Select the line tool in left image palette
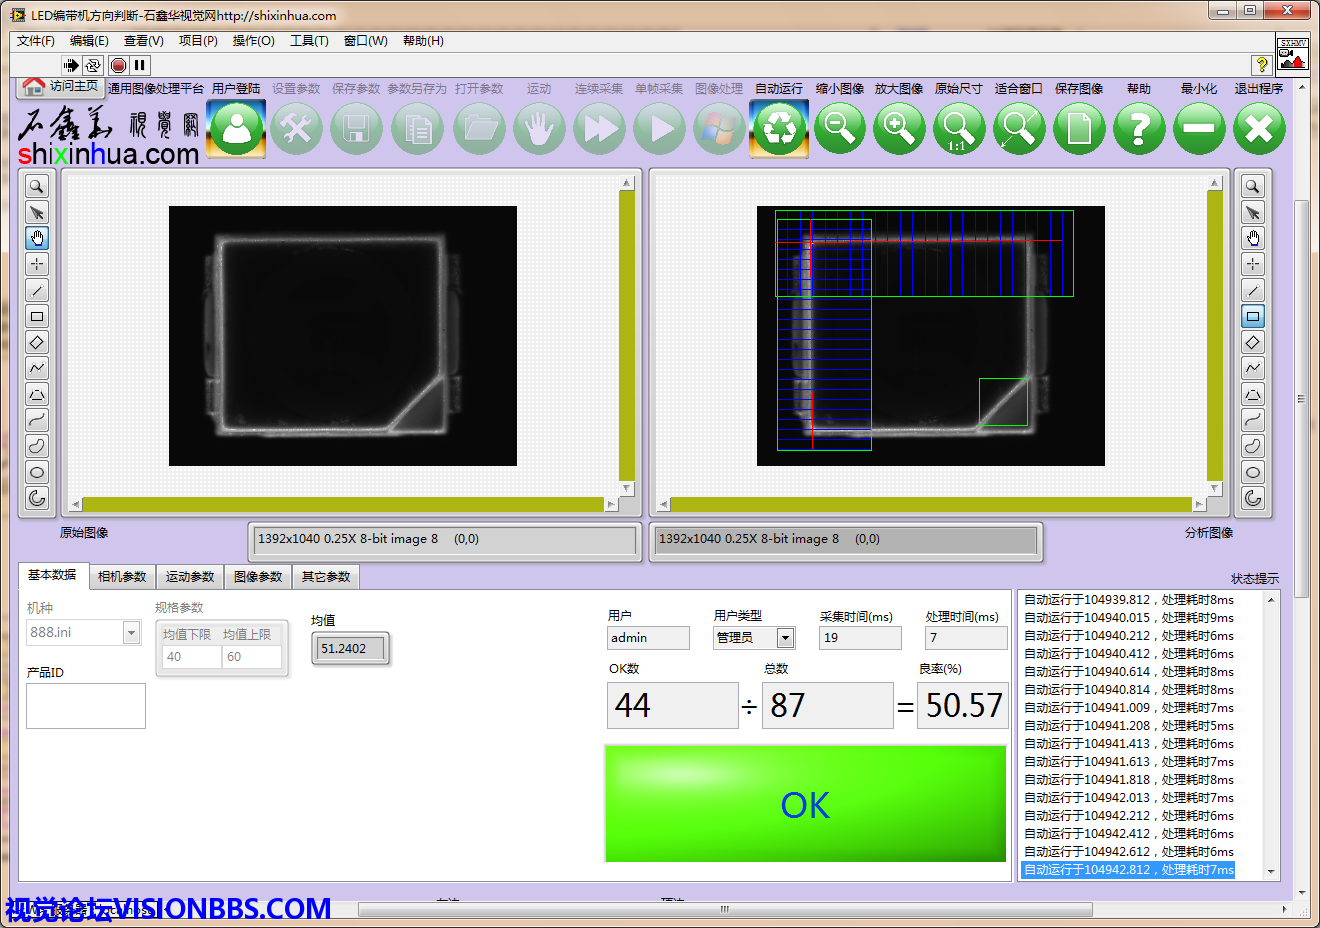The image size is (1320, 928). coord(37,290)
